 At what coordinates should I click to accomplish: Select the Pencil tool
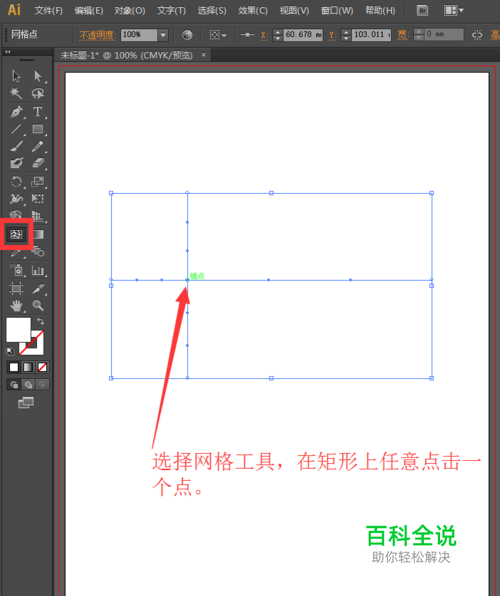pyautogui.click(x=37, y=146)
